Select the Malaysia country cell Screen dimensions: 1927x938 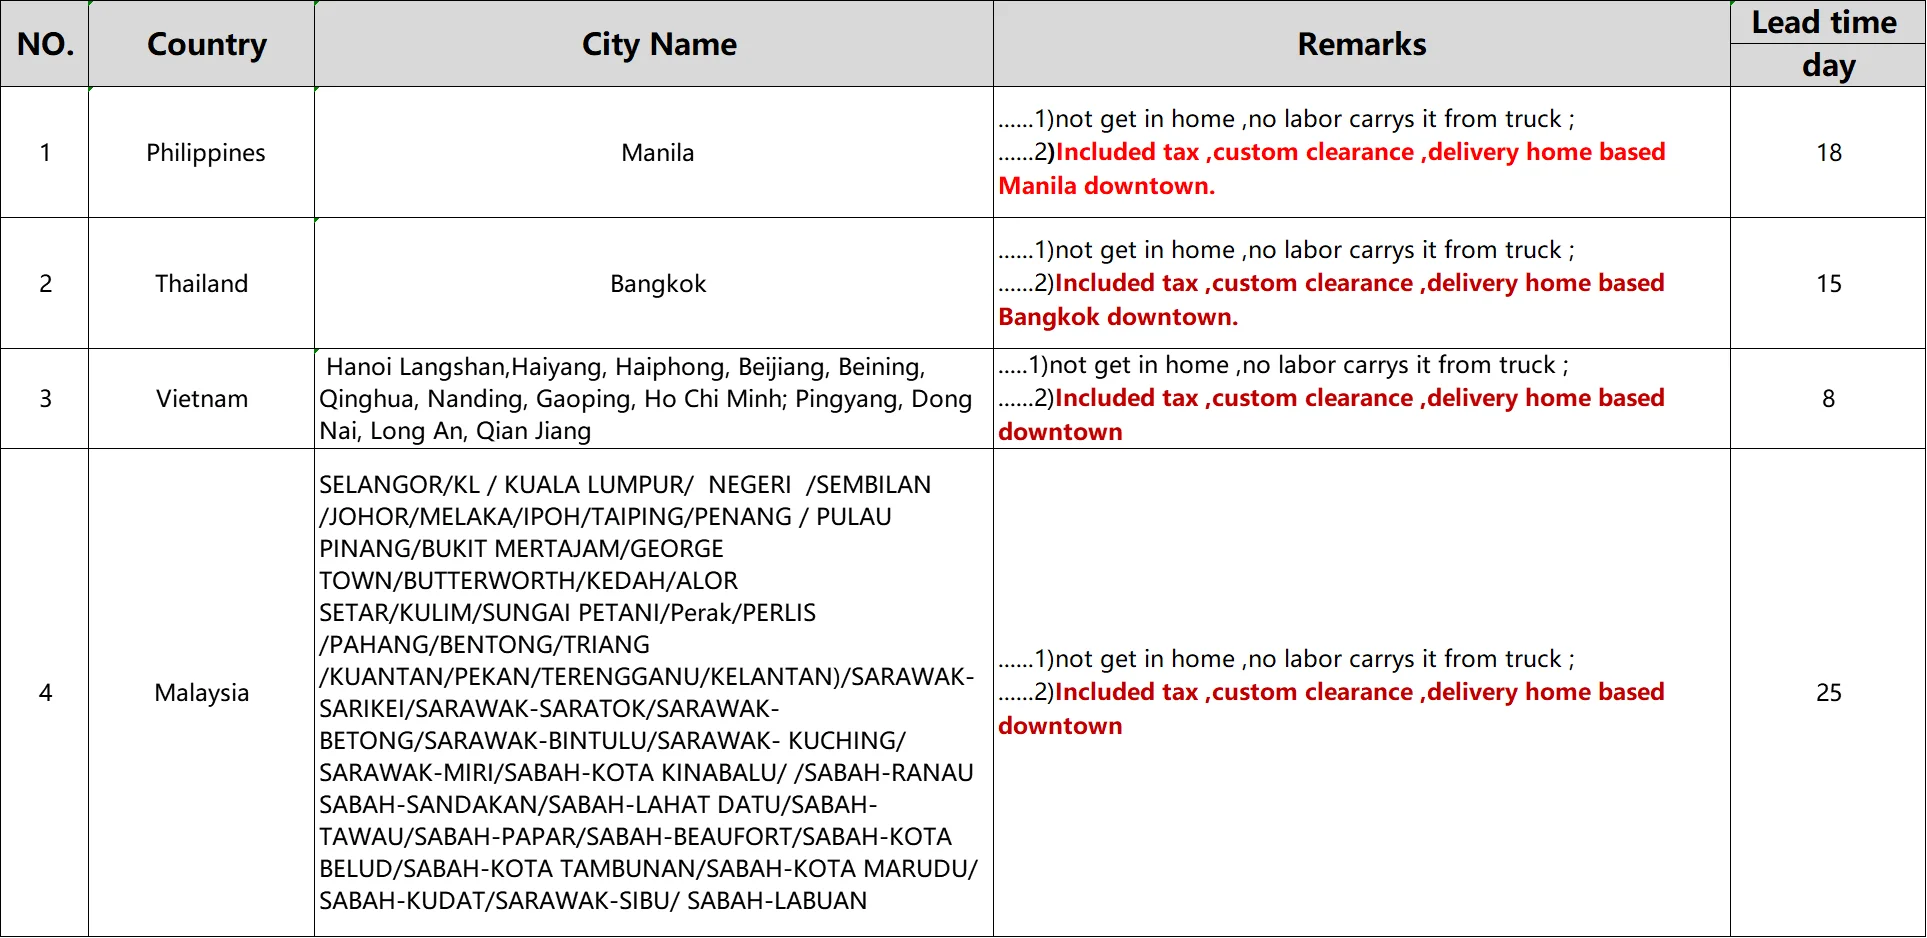[x=202, y=692]
